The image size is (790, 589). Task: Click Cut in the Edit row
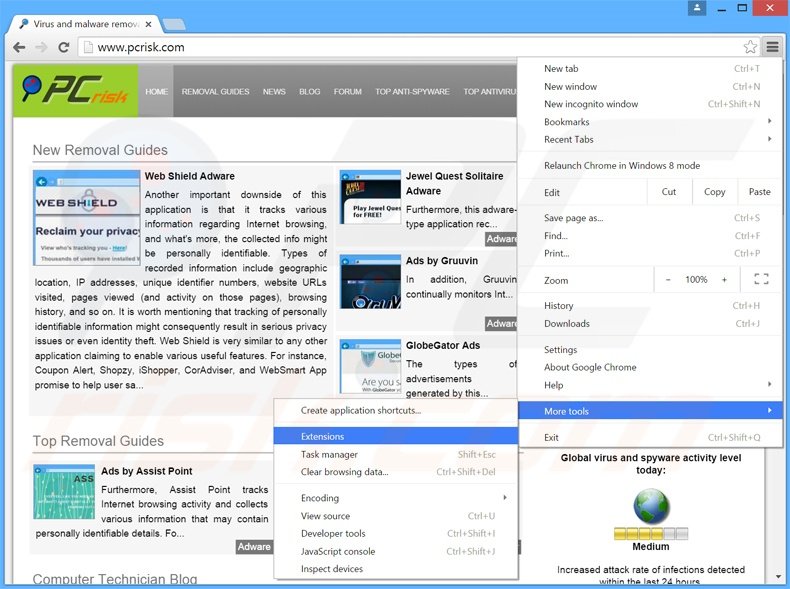click(x=669, y=191)
